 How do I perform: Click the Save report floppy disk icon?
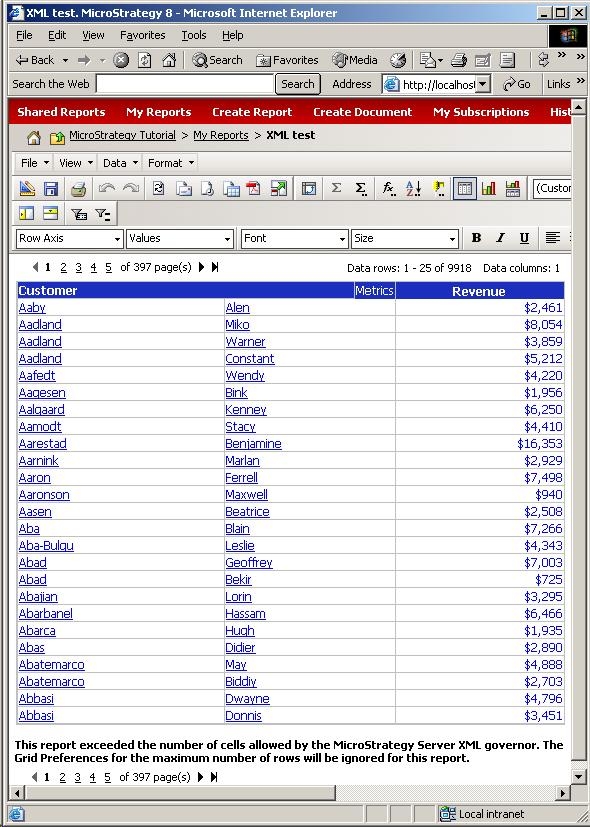tap(51, 189)
